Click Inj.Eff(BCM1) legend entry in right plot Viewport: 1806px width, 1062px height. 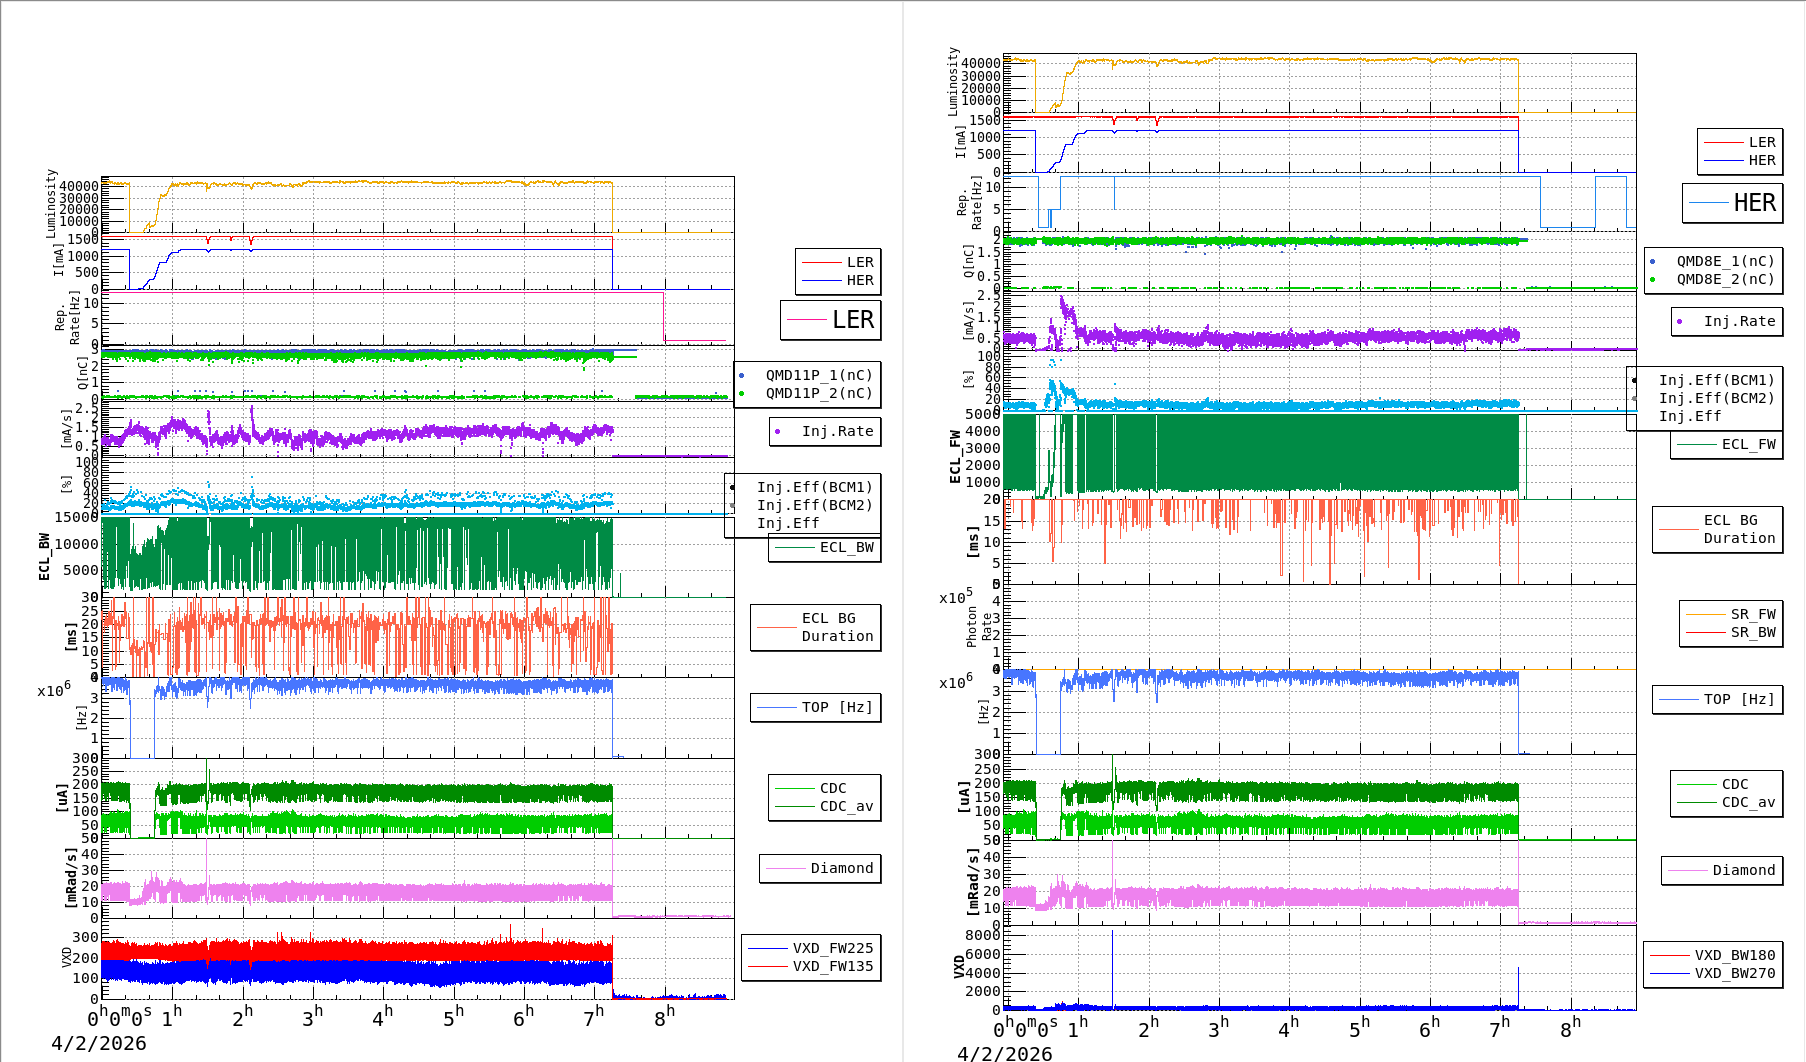(1716, 380)
